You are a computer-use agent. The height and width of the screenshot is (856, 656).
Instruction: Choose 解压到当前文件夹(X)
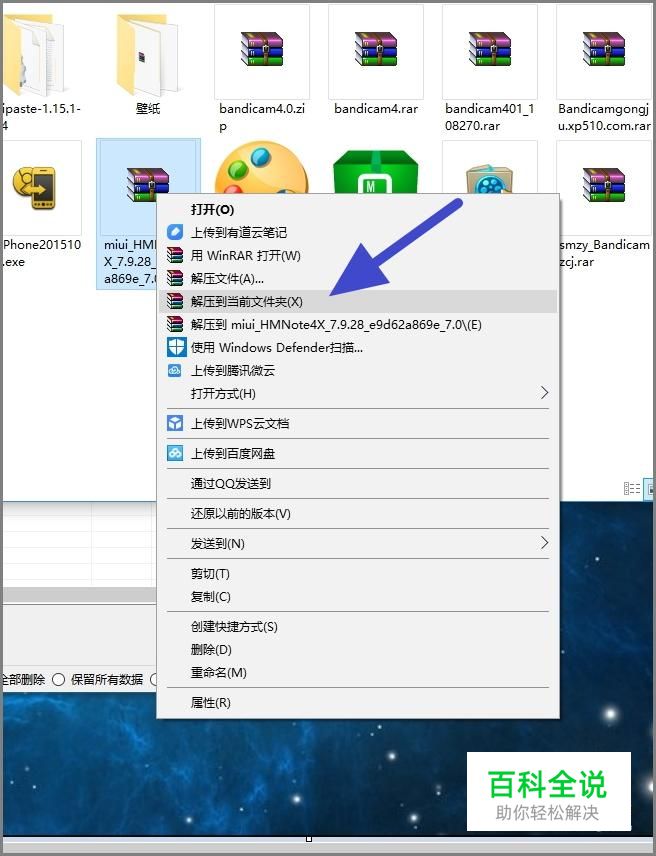pyautogui.click(x=357, y=301)
